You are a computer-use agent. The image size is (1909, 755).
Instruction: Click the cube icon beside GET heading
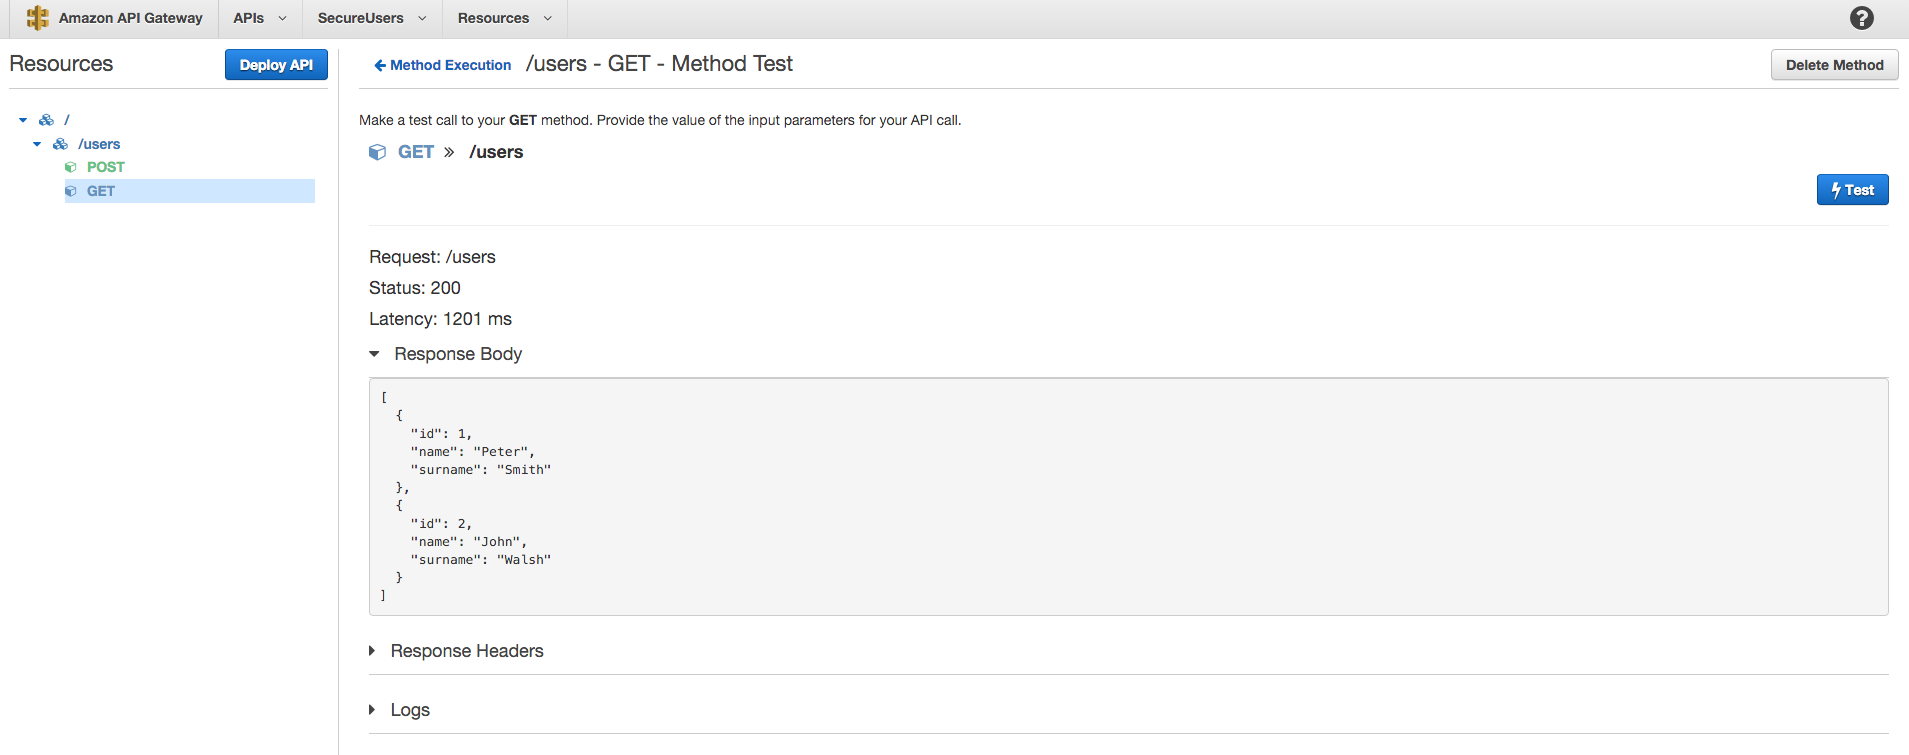(x=377, y=152)
